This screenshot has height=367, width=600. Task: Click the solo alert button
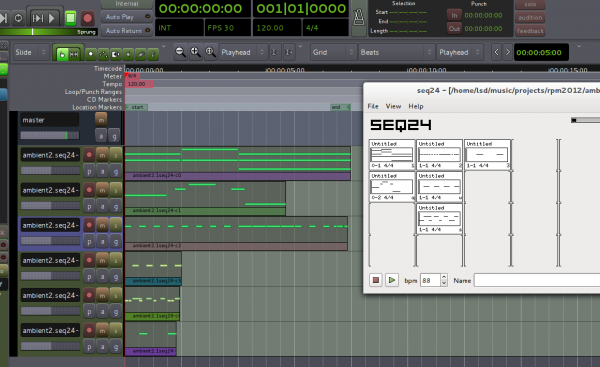(530, 4)
